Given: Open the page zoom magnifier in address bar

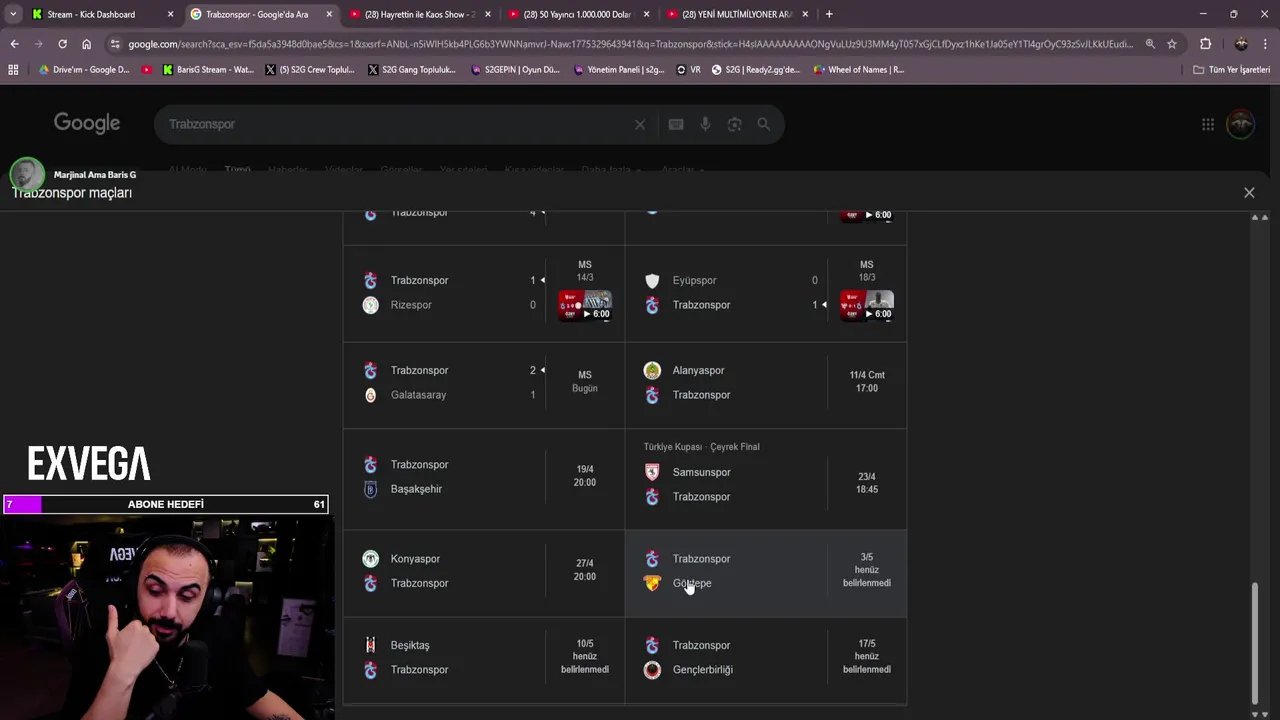Looking at the screenshot, I should (x=1150, y=44).
